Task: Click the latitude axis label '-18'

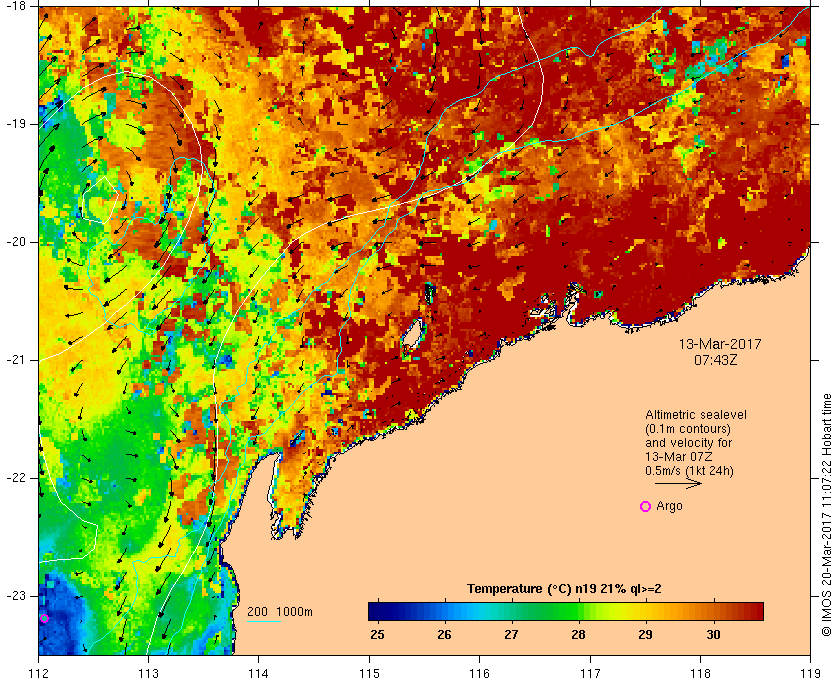Action: point(16,6)
